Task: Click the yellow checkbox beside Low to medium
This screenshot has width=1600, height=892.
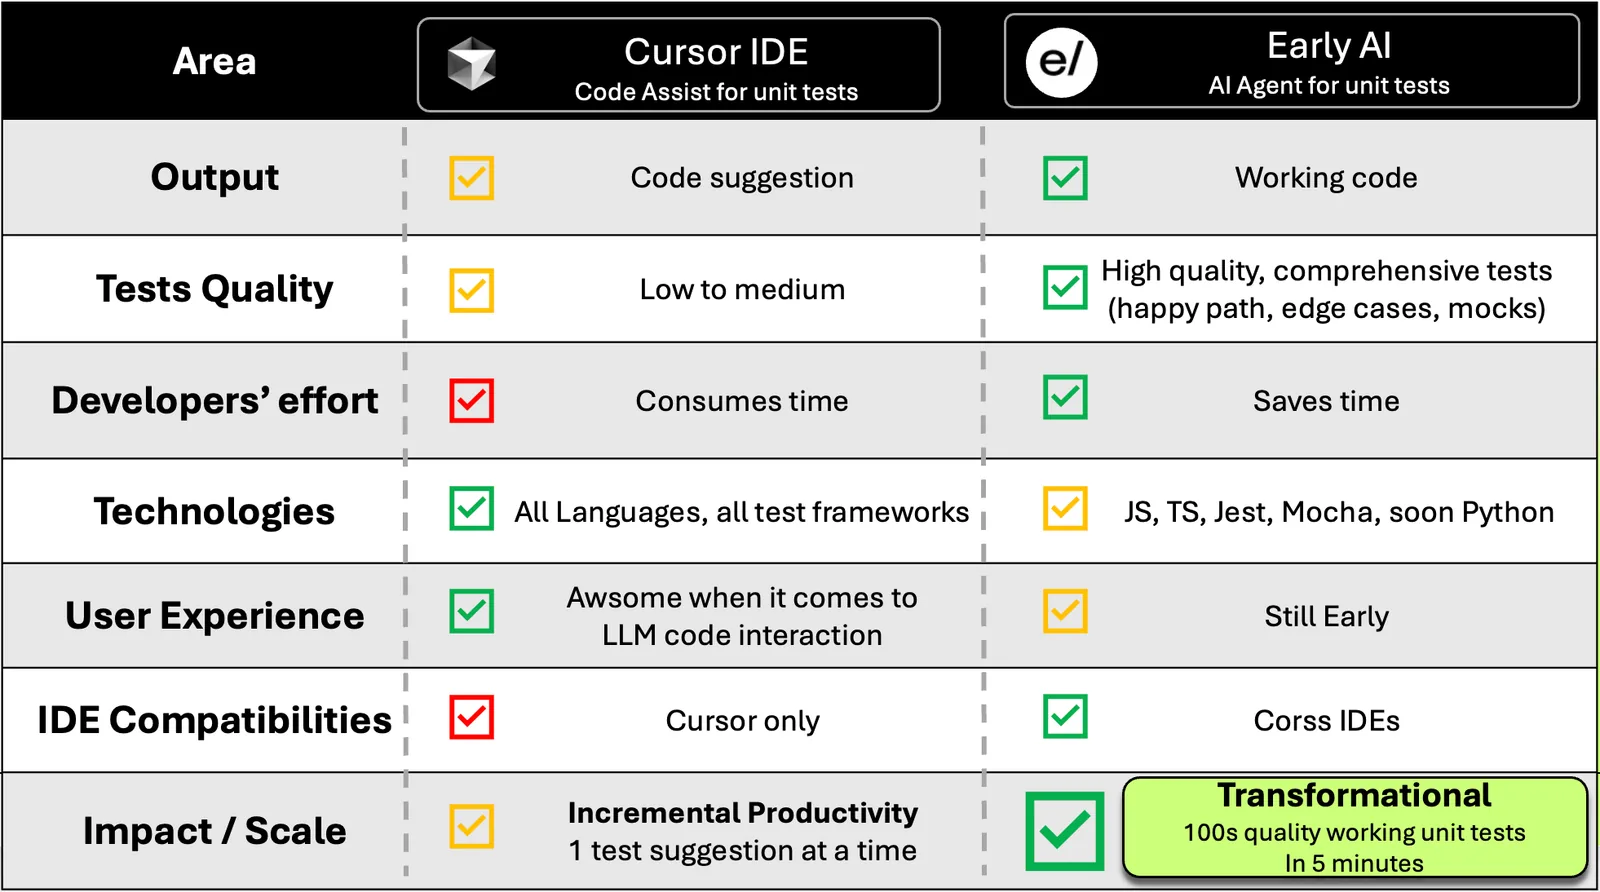Action: (471, 290)
